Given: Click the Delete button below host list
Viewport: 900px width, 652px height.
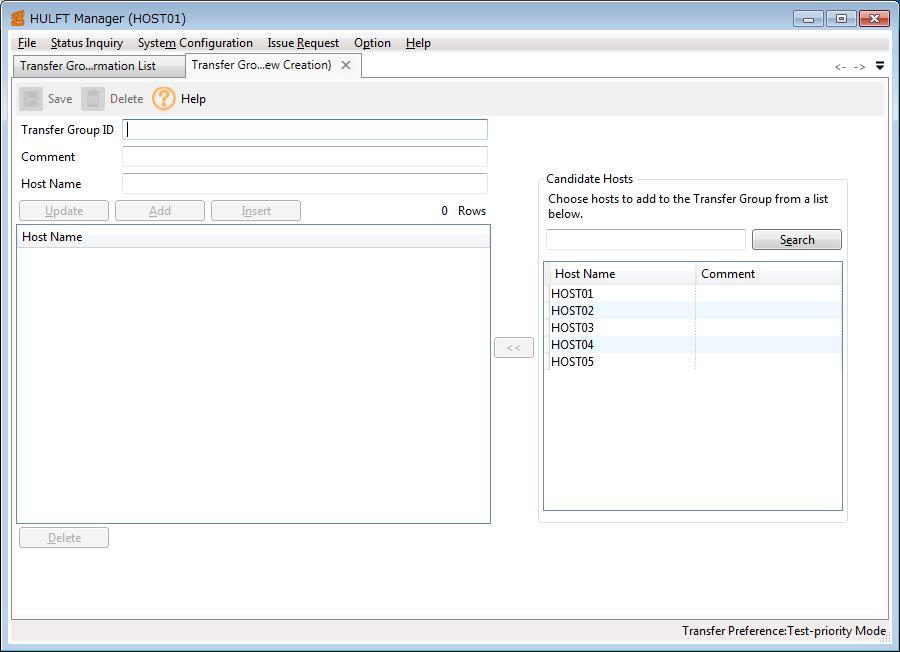Looking at the screenshot, I should (x=64, y=538).
